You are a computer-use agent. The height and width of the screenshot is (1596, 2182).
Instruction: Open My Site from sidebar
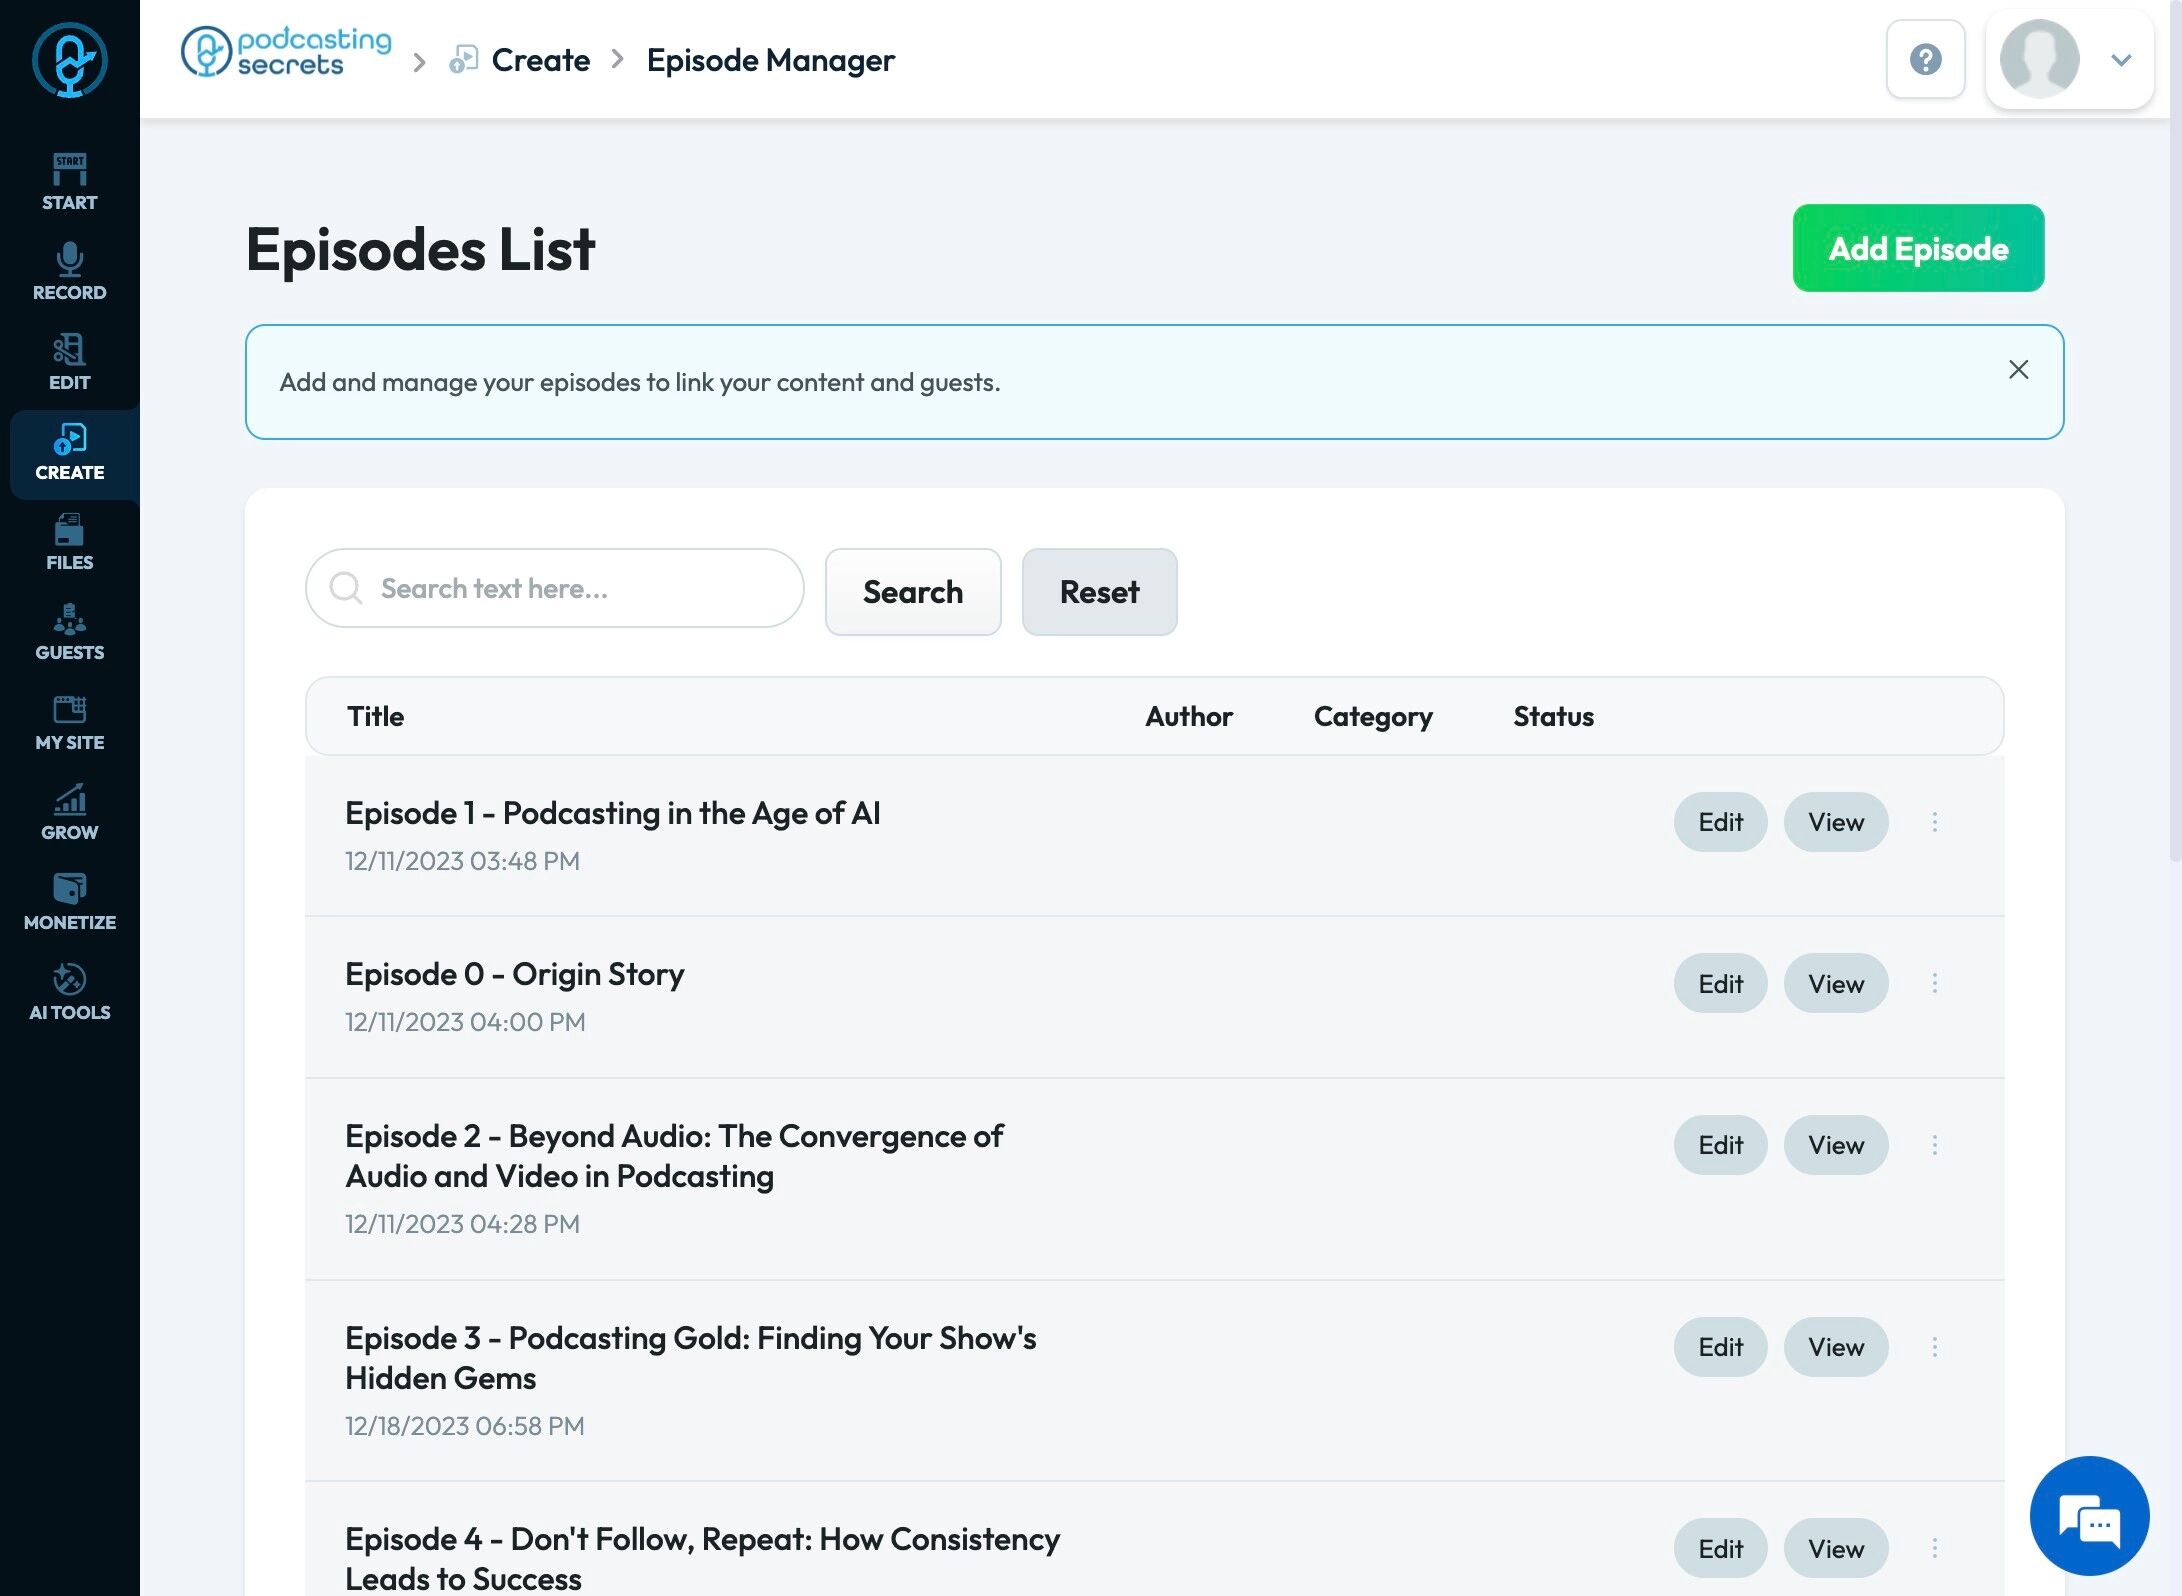pyautogui.click(x=69, y=721)
